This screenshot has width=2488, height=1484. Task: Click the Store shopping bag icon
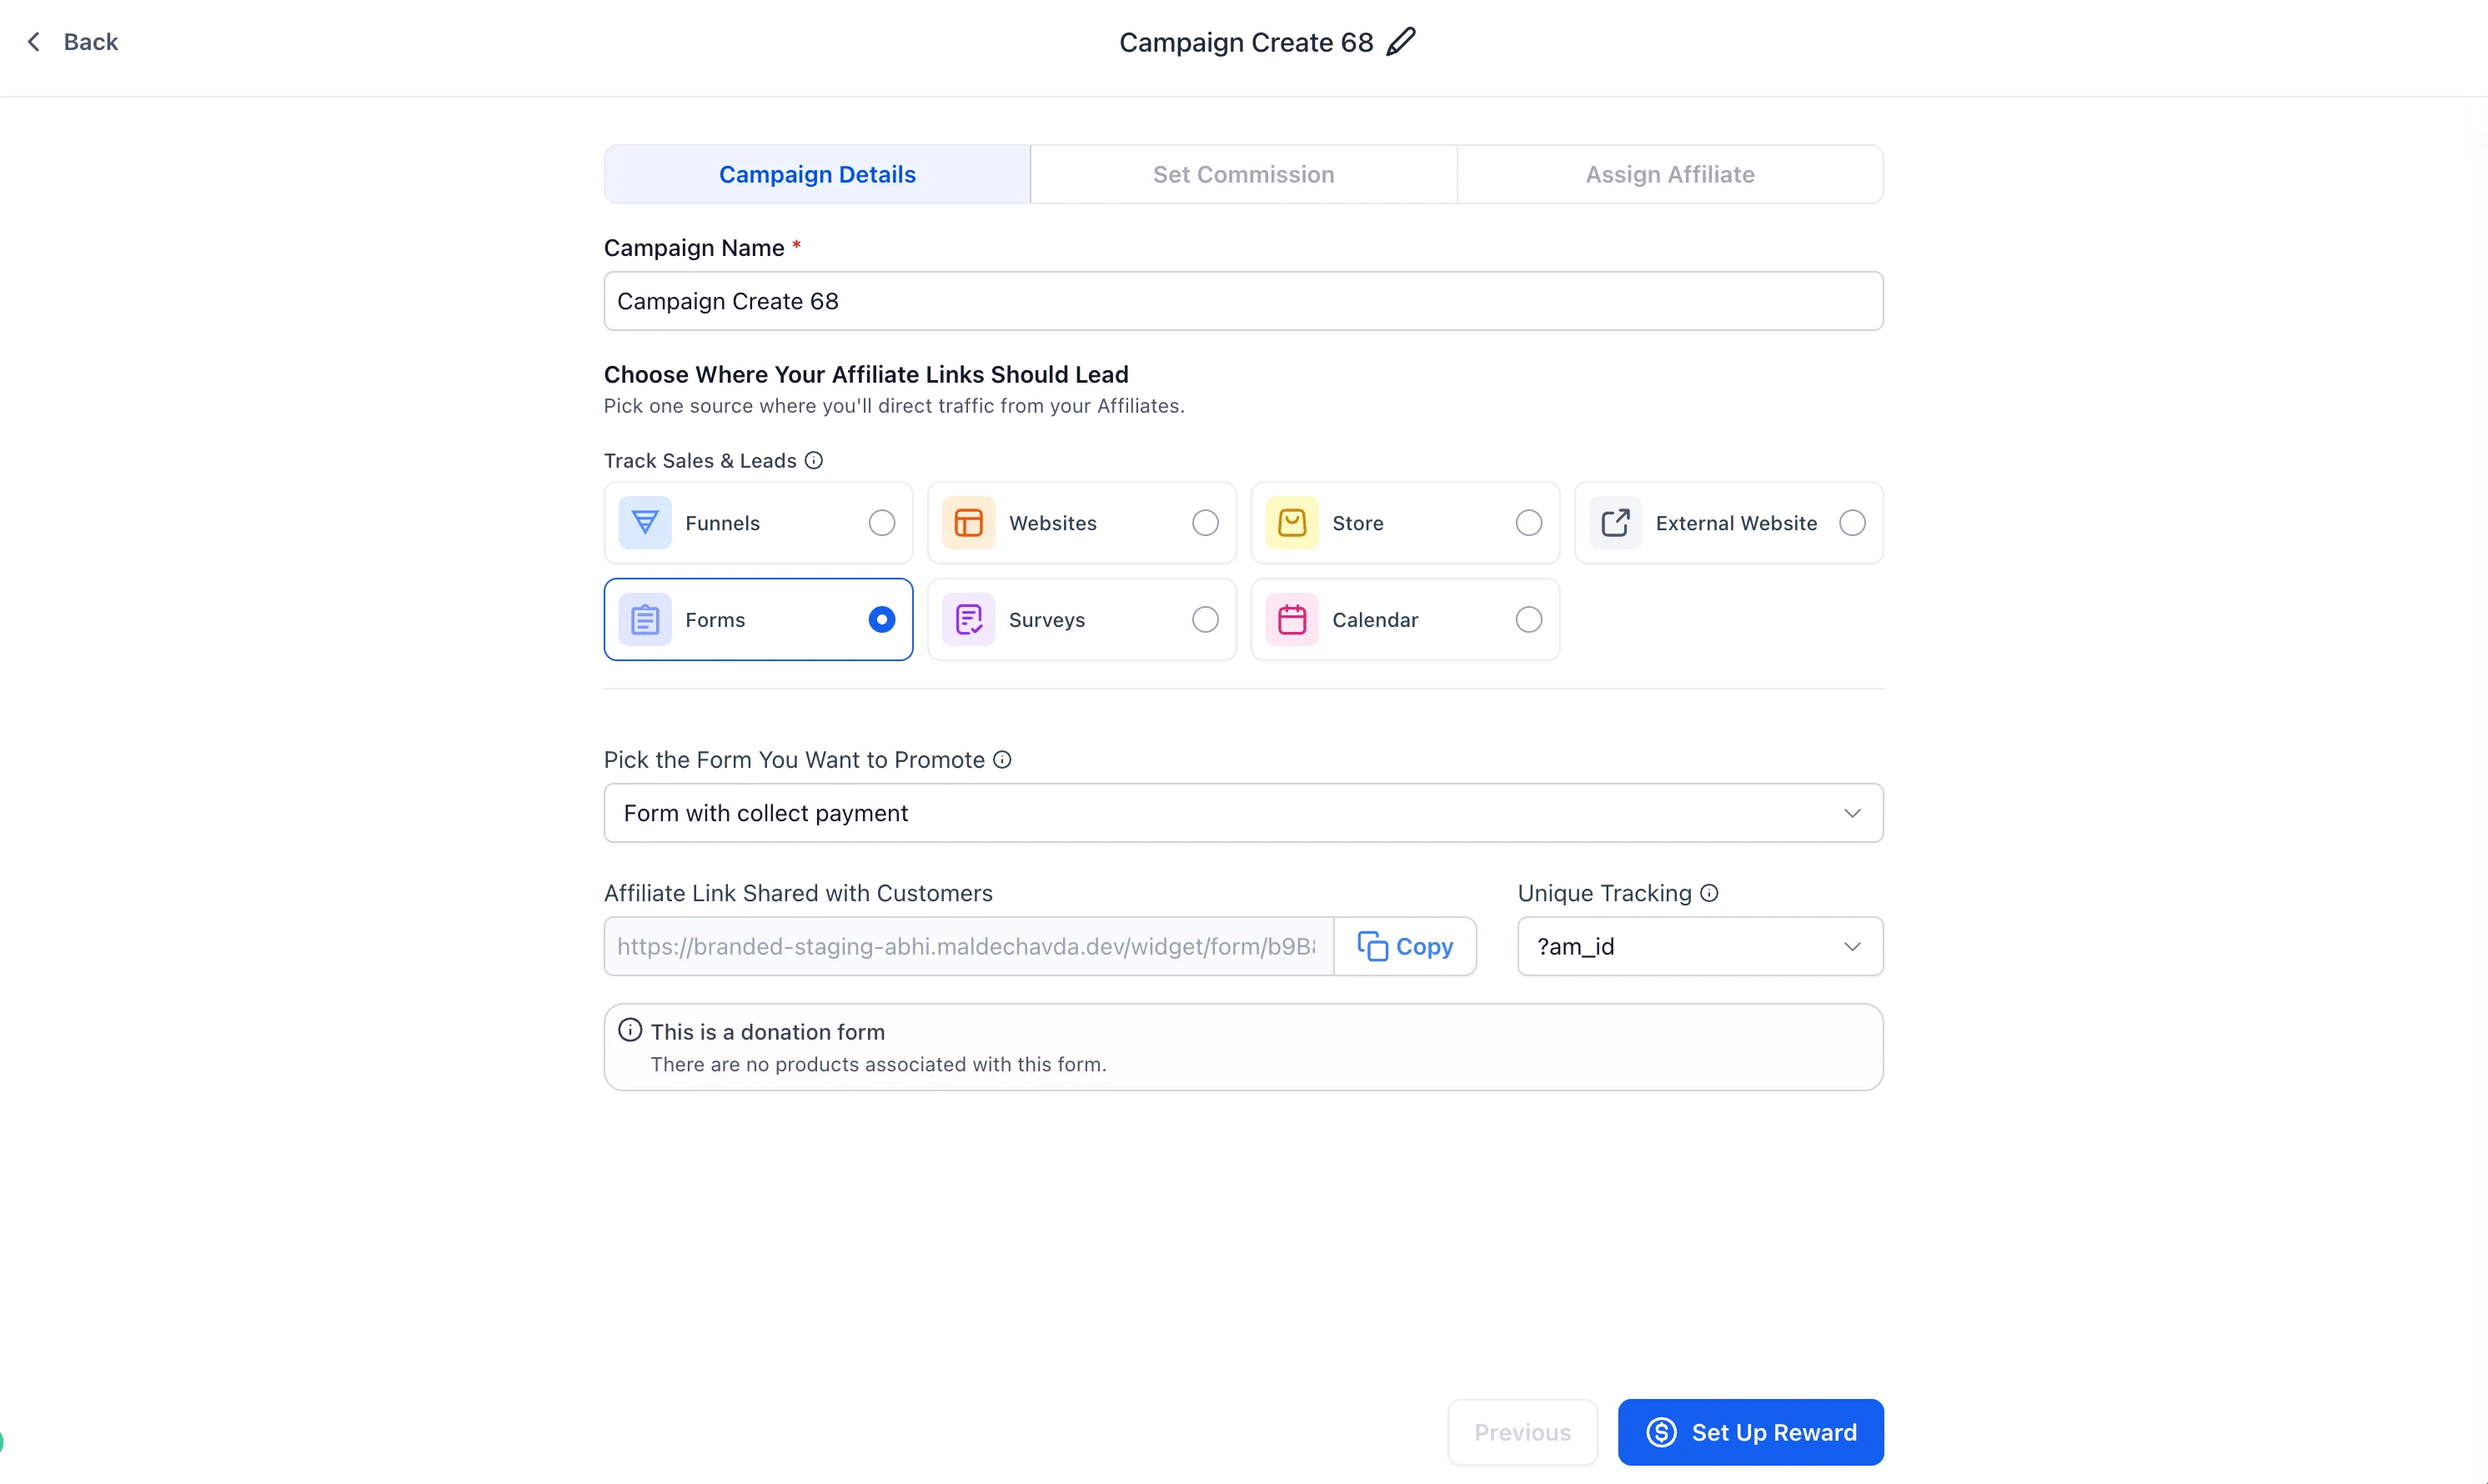1291,522
